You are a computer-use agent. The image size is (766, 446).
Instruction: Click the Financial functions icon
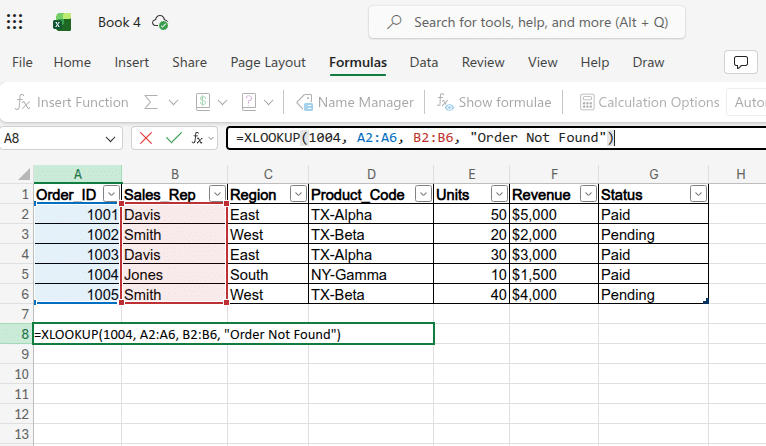(203, 102)
